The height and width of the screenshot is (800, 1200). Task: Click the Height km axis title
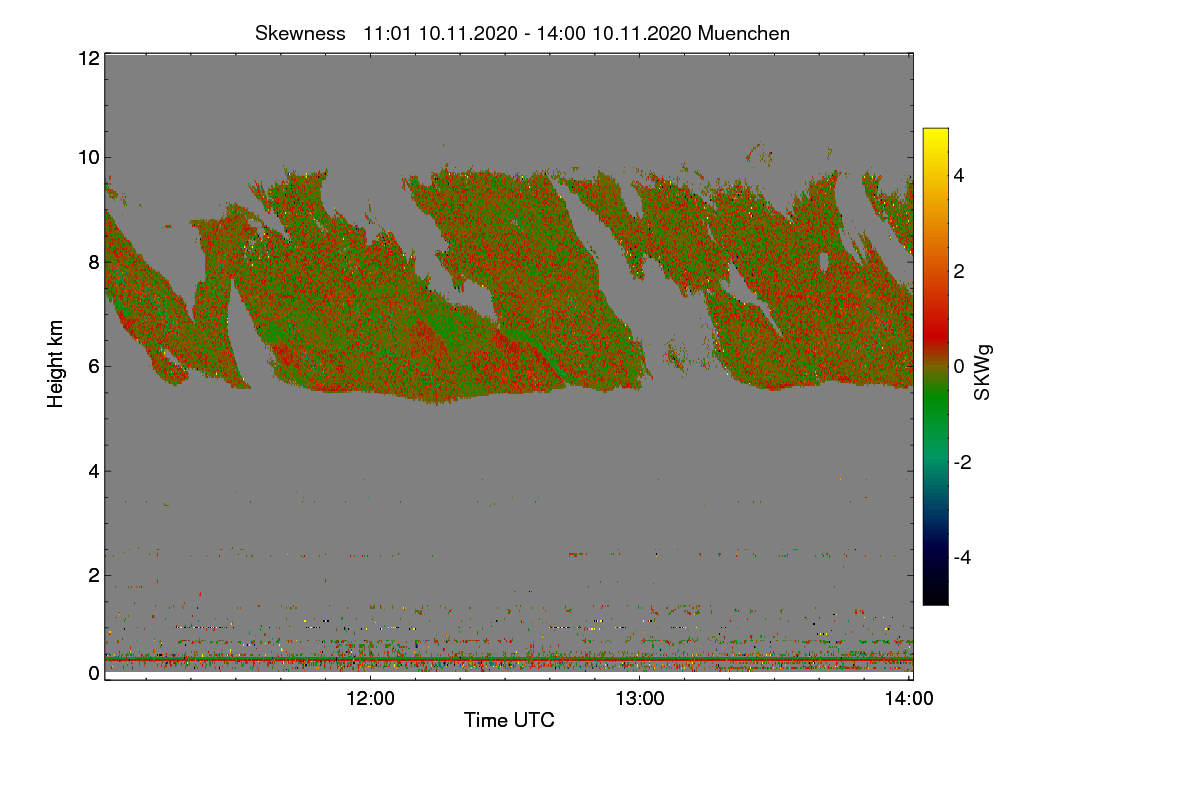[x=56, y=364]
